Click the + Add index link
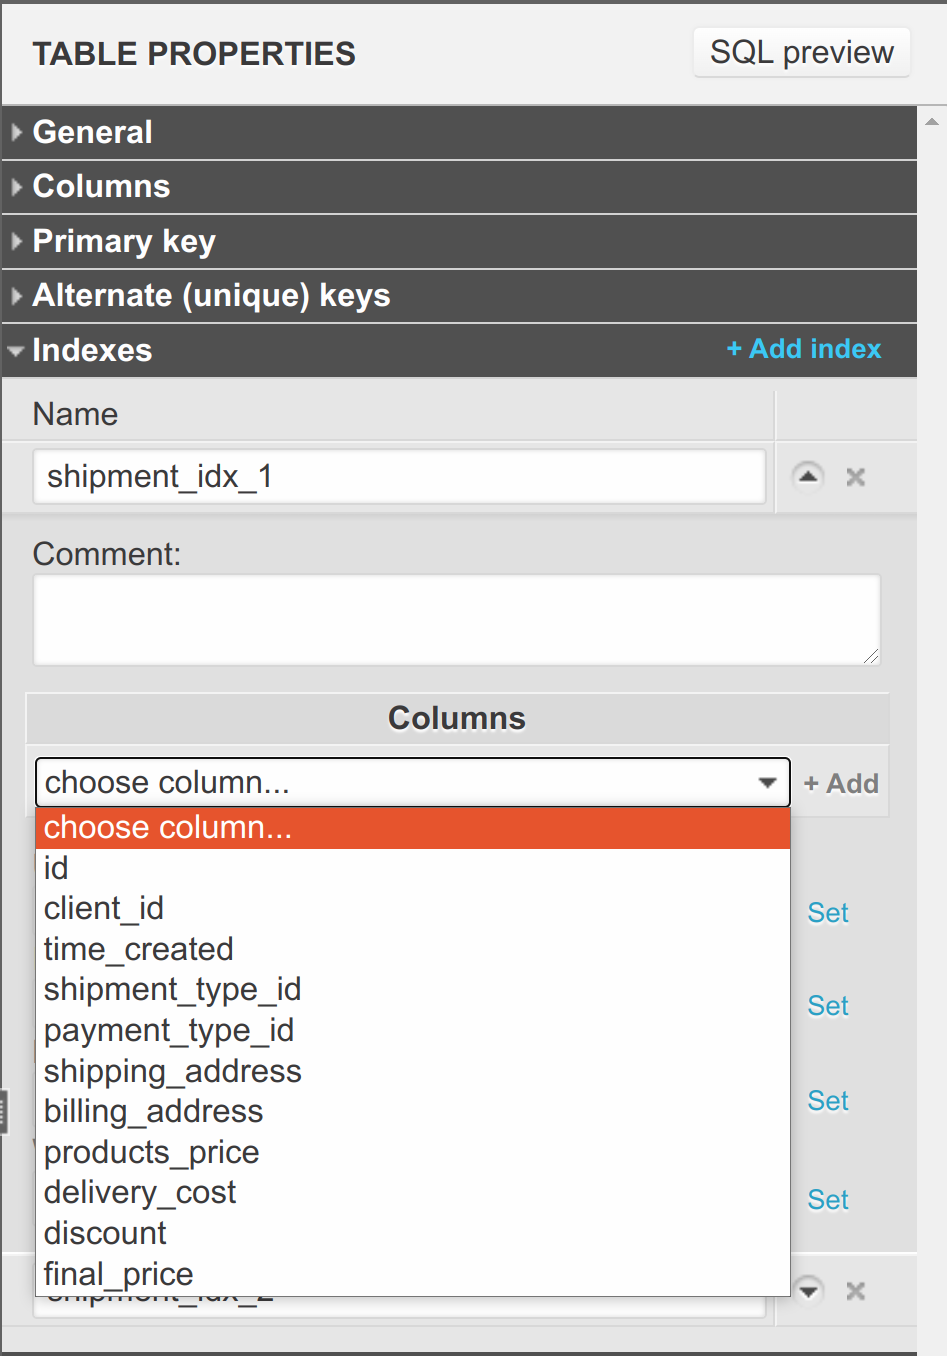The height and width of the screenshot is (1356, 947). click(804, 349)
